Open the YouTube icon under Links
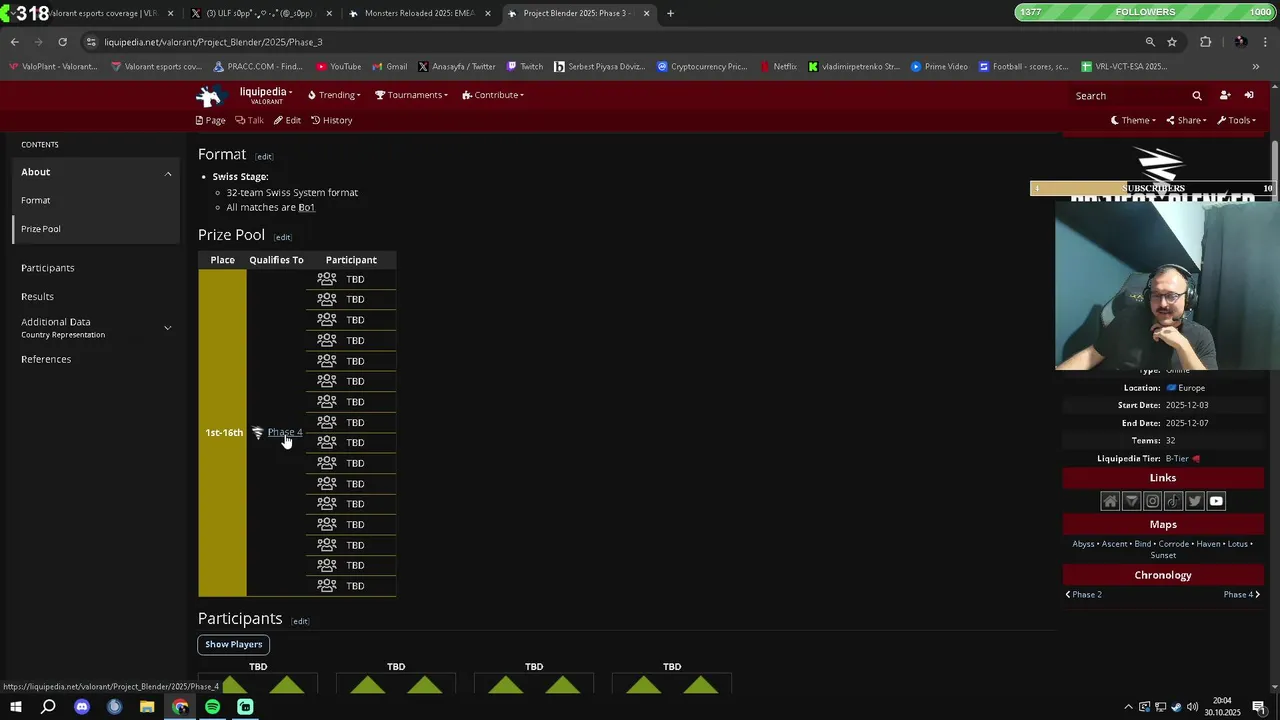This screenshot has width=1280, height=720. coord(1216,501)
